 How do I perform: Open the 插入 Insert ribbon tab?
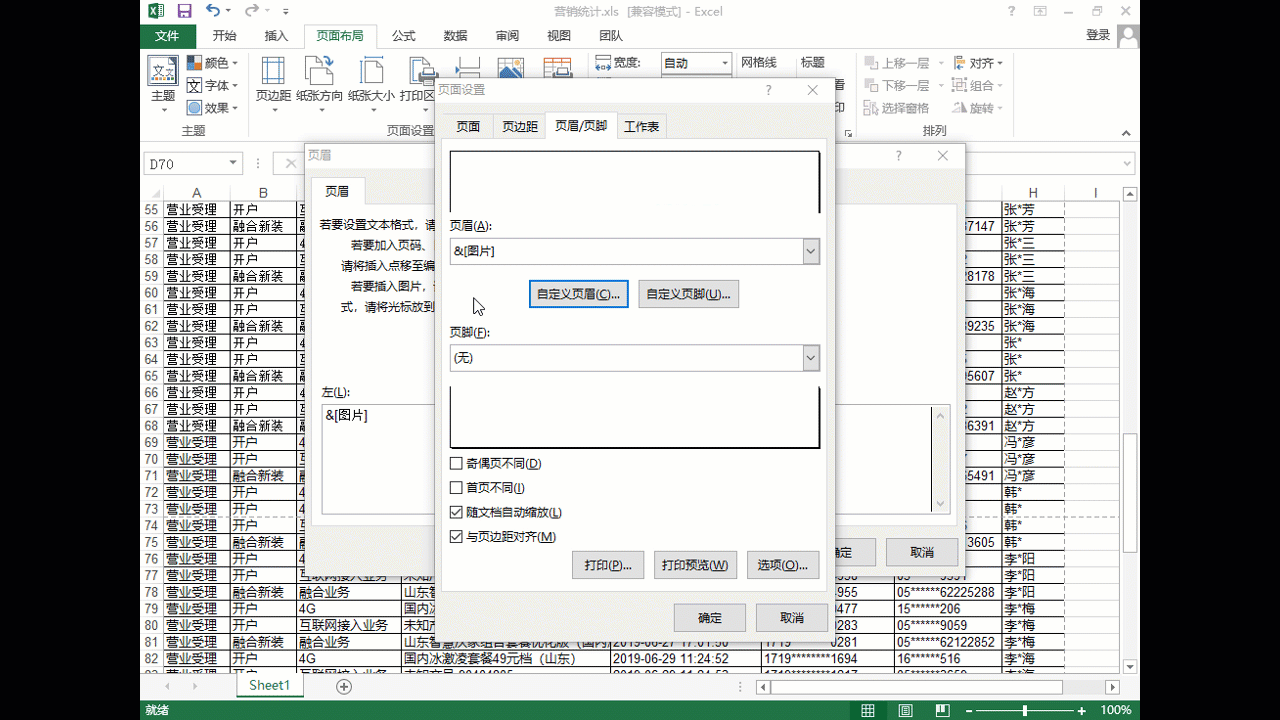point(276,36)
